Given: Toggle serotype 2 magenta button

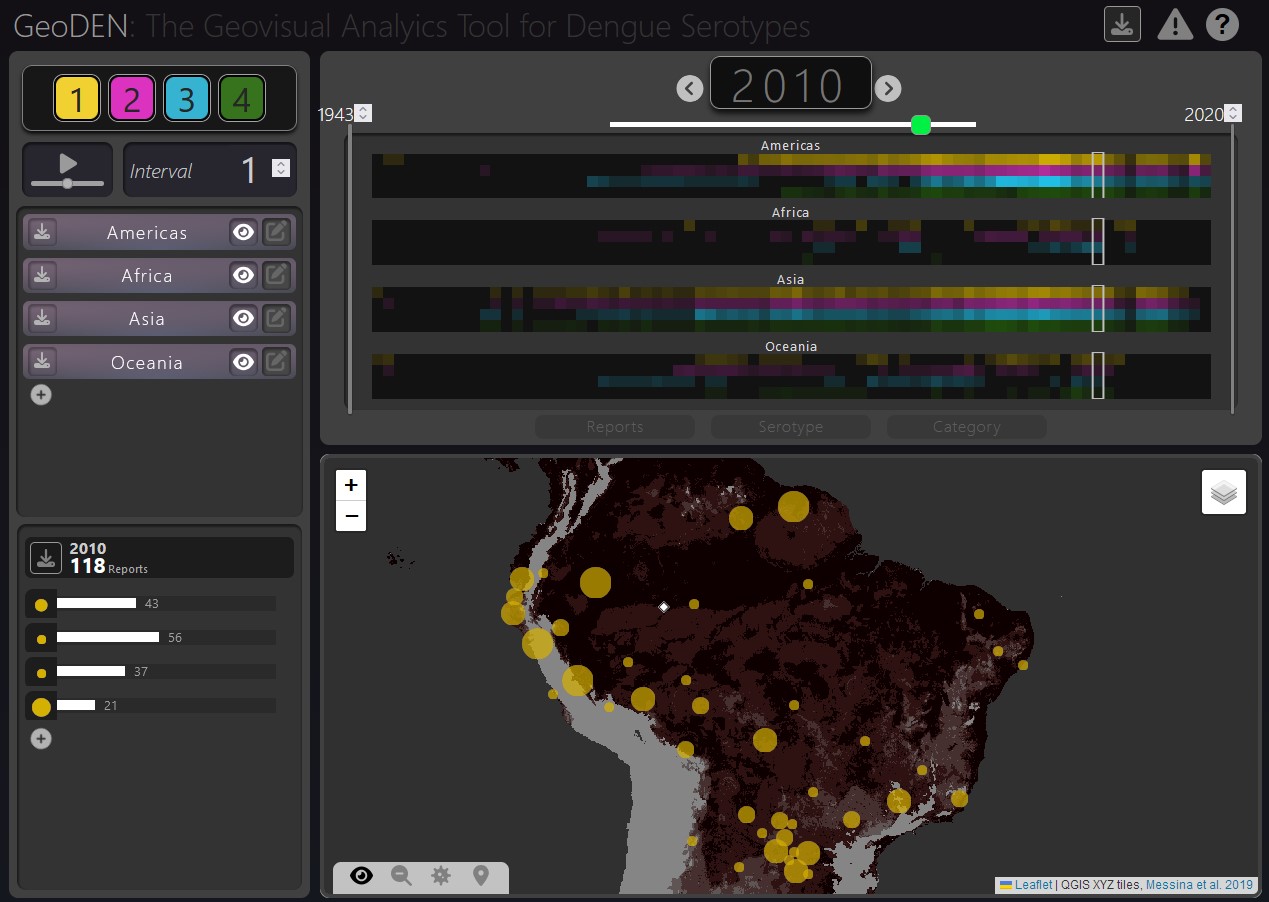Looking at the screenshot, I should coord(132,99).
